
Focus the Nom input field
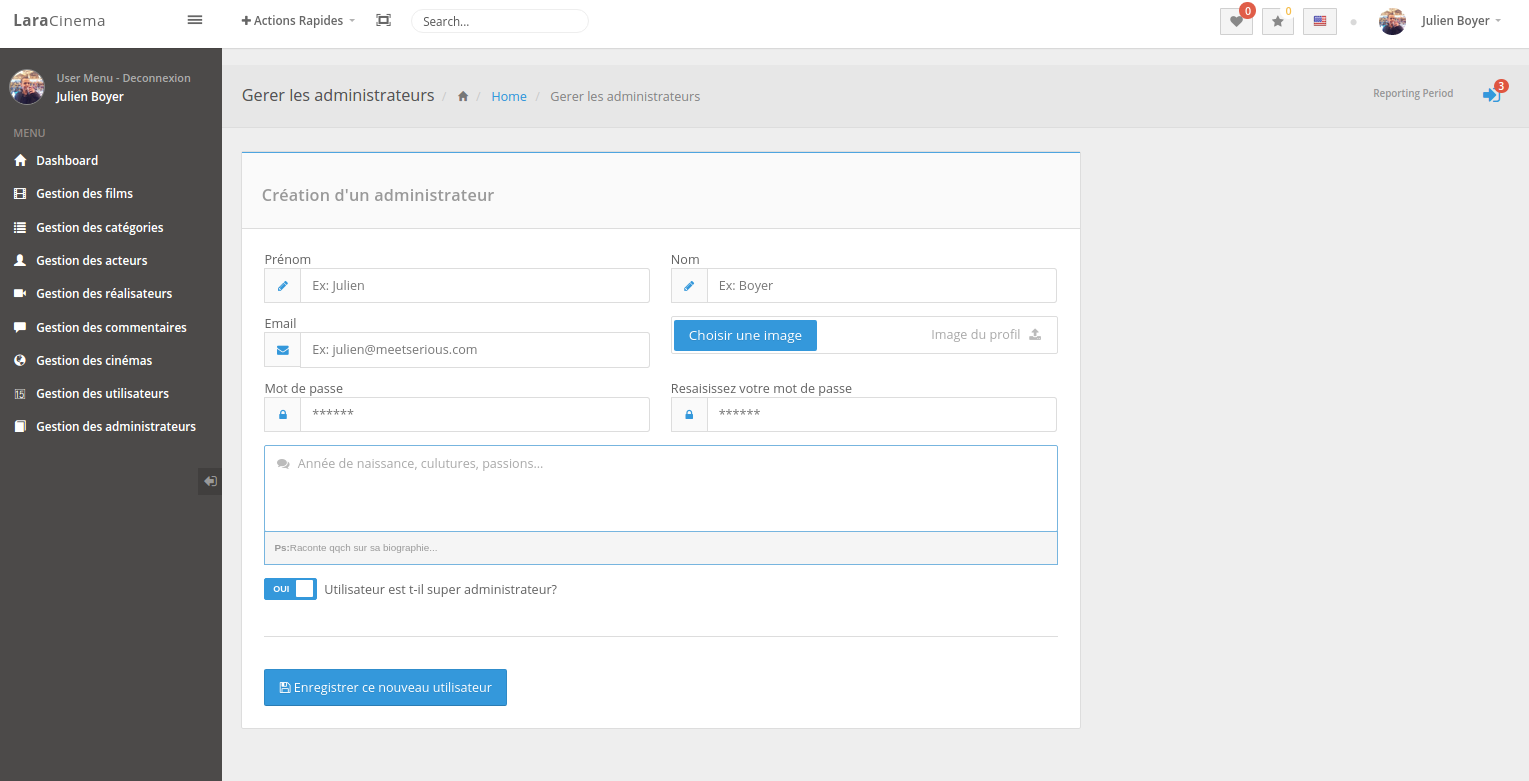click(x=882, y=286)
